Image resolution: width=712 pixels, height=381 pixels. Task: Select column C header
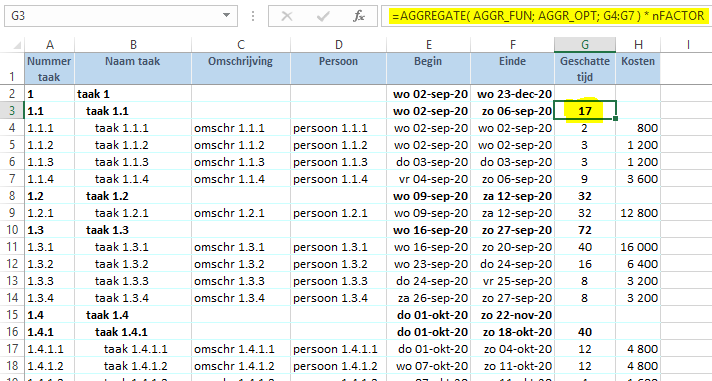241,45
